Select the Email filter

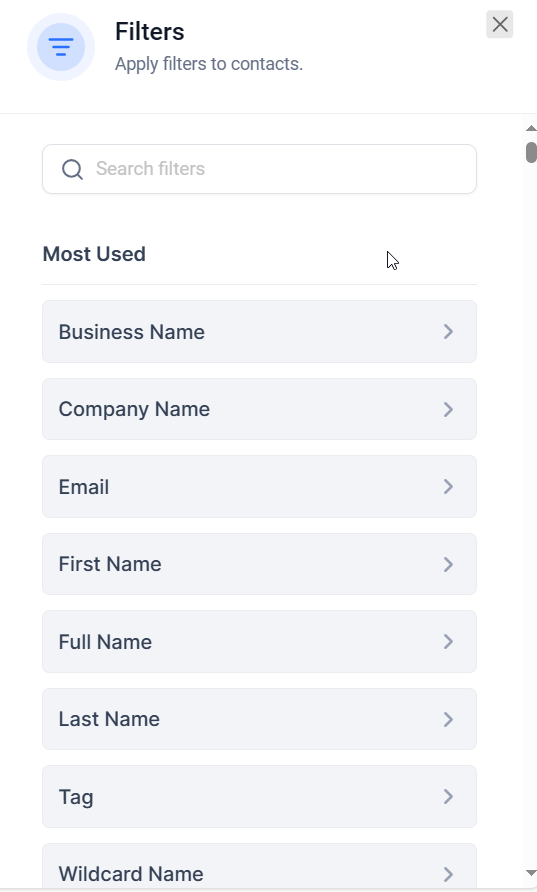pyautogui.click(x=259, y=486)
